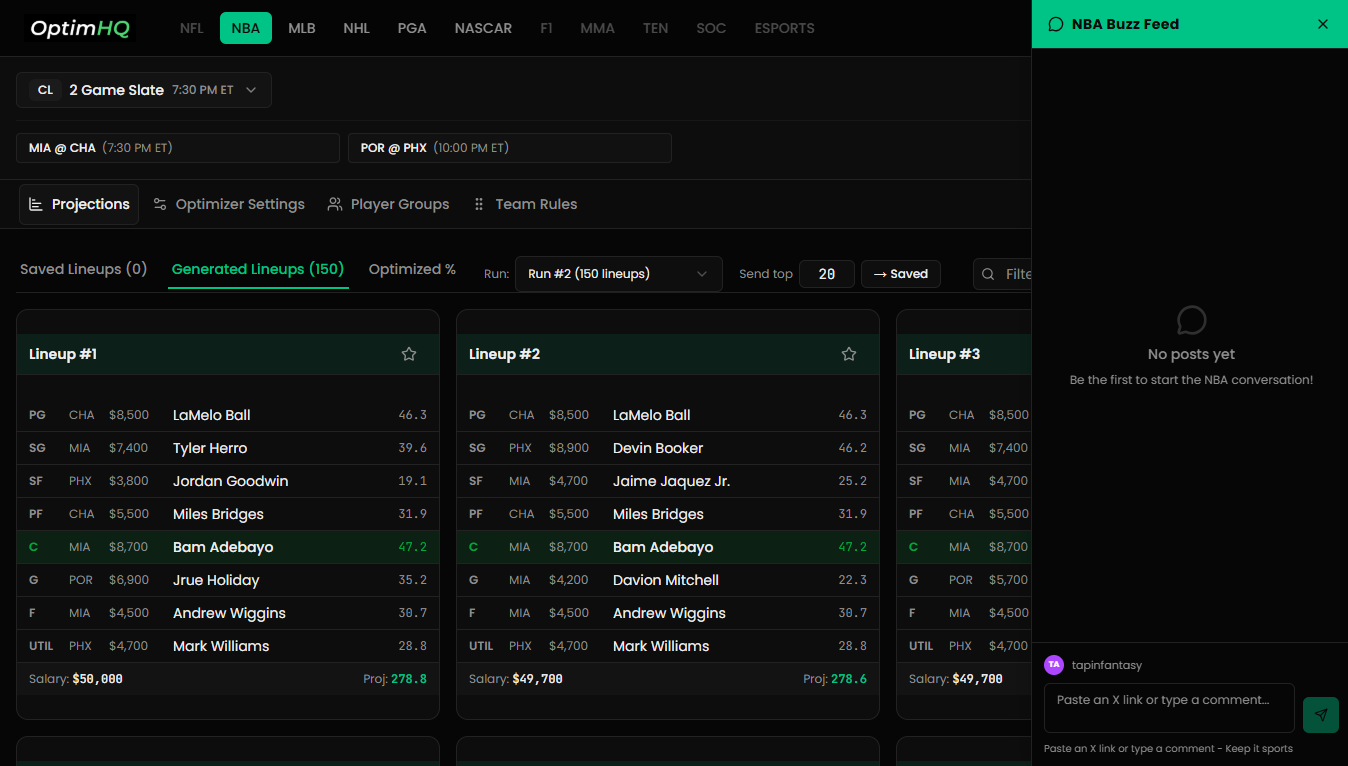
Task: Click the Saved button to send lineups
Action: (x=900, y=274)
